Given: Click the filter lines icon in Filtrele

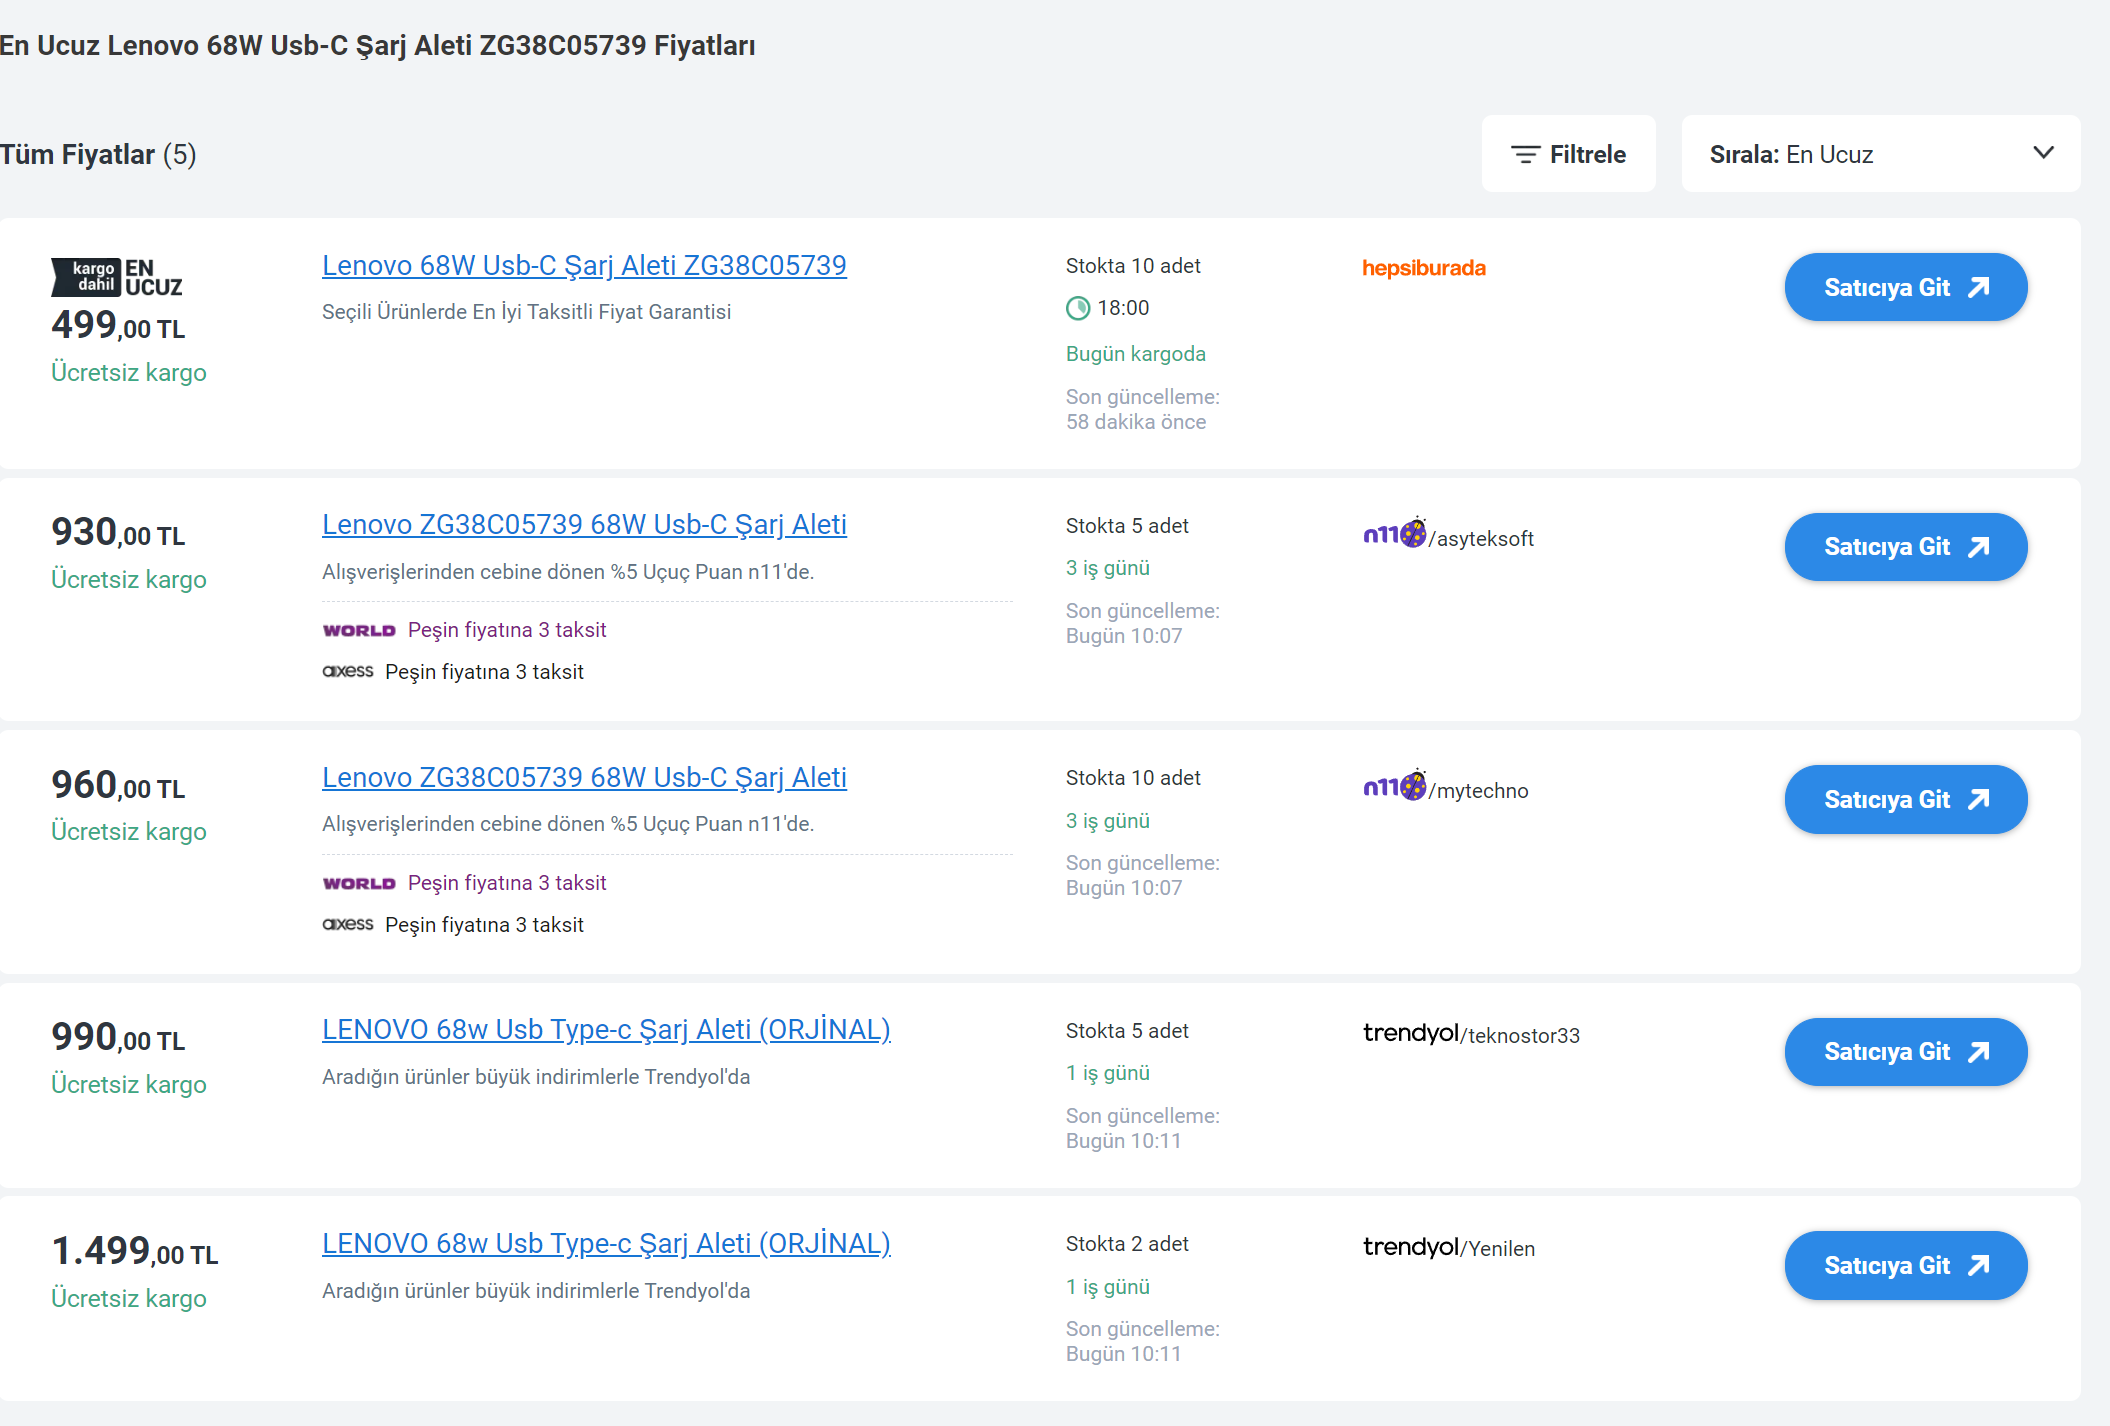Looking at the screenshot, I should point(1525,154).
